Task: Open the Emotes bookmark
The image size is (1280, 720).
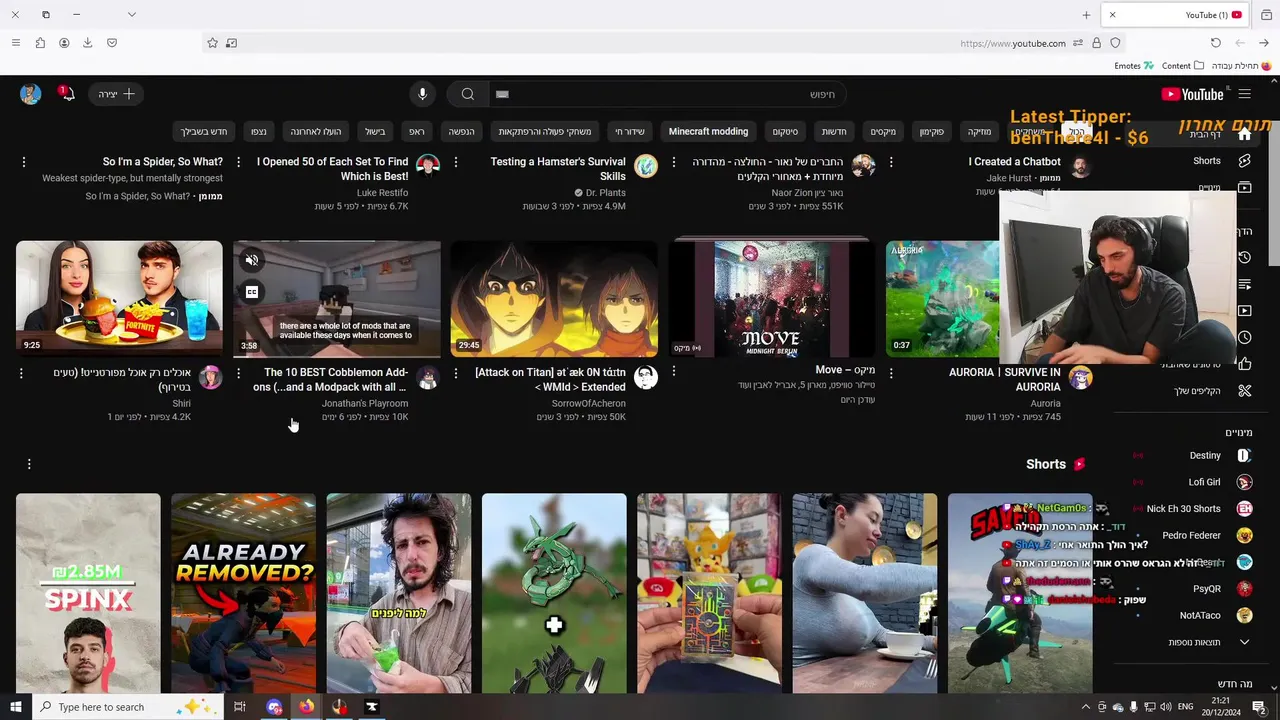Action: (x=1134, y=66)
